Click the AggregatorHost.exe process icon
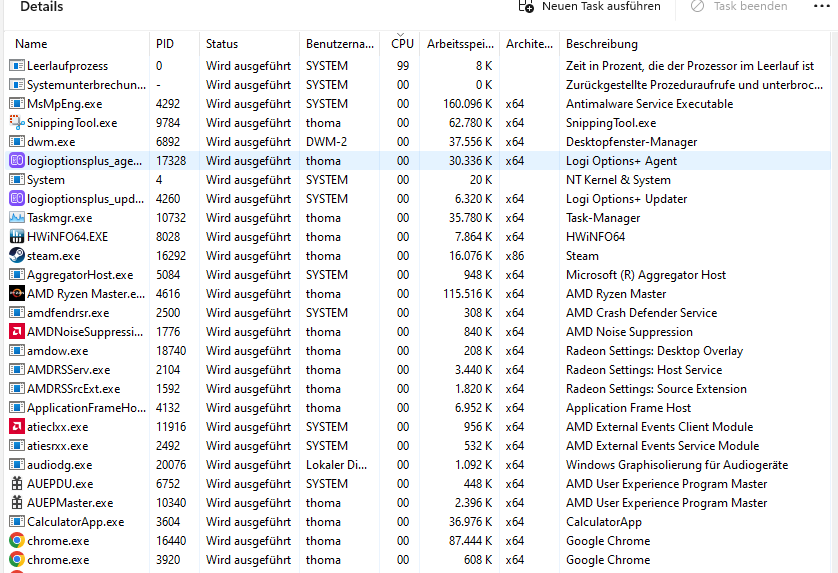 pyautogui.click(x=17, y=275)
